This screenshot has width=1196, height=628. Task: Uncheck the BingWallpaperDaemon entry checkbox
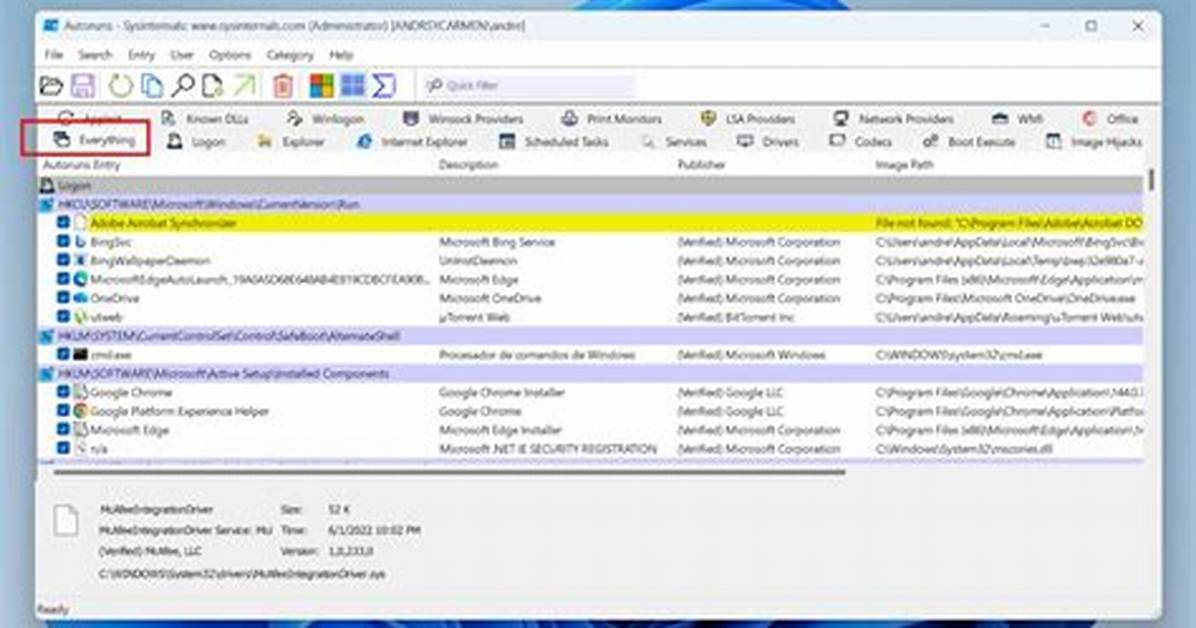pyautogui.click(x=63, y=260)
